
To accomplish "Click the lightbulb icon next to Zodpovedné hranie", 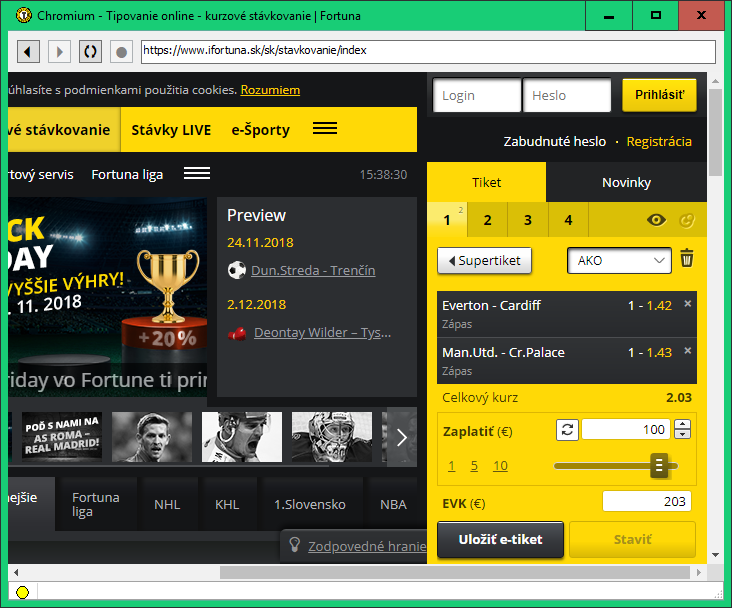I will pos(295,544).
